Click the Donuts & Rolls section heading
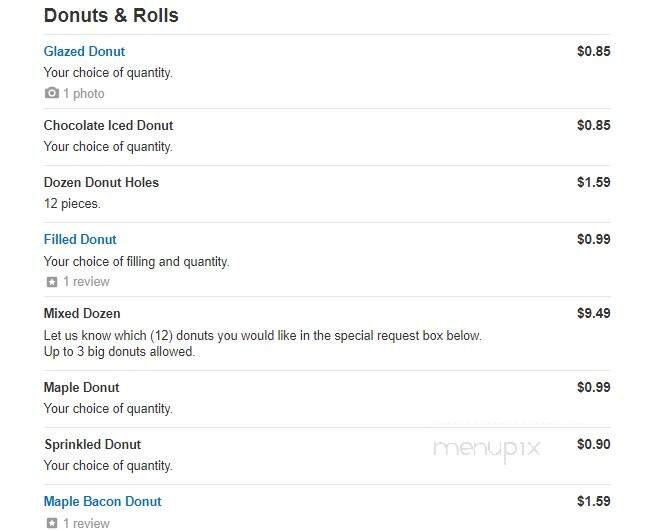Viewport: 666px width, 531px height. coord(111,16)
